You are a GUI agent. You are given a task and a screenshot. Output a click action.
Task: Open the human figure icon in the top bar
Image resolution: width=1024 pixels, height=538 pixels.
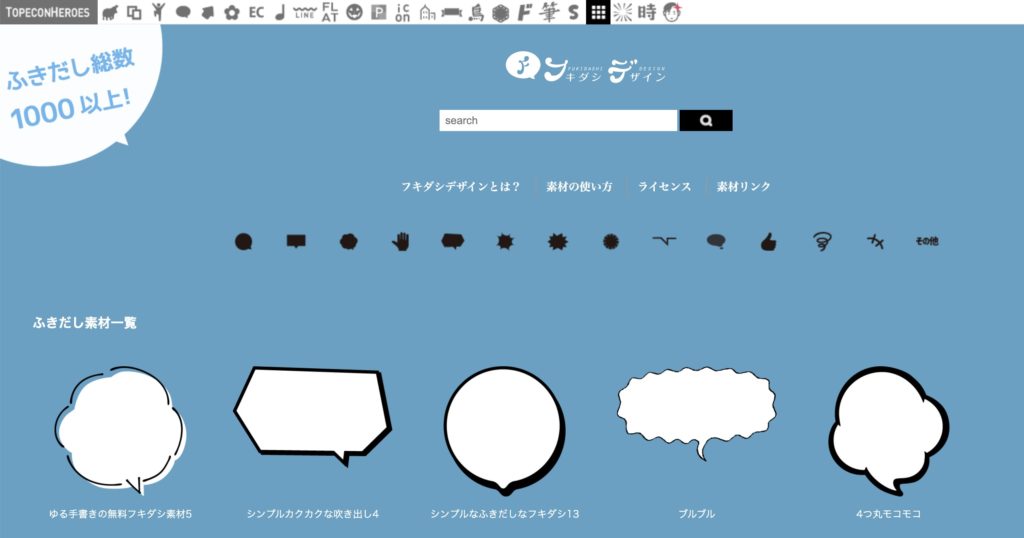(x=159, y=12)
